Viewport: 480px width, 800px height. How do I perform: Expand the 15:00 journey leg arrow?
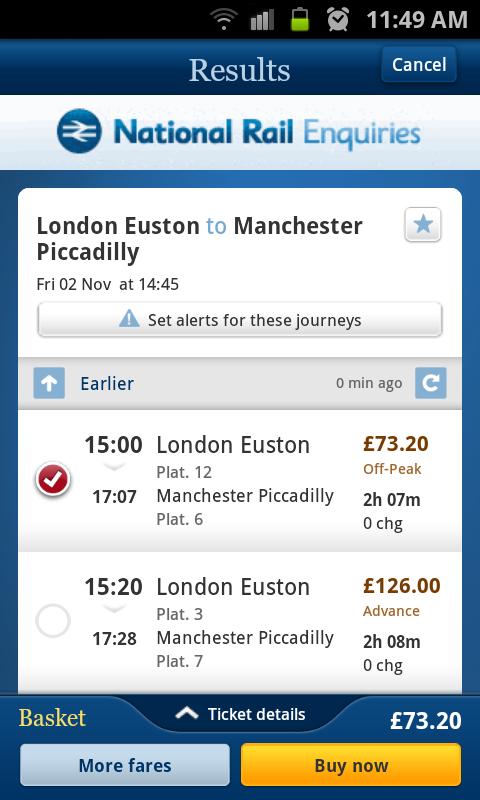(114, 466)
